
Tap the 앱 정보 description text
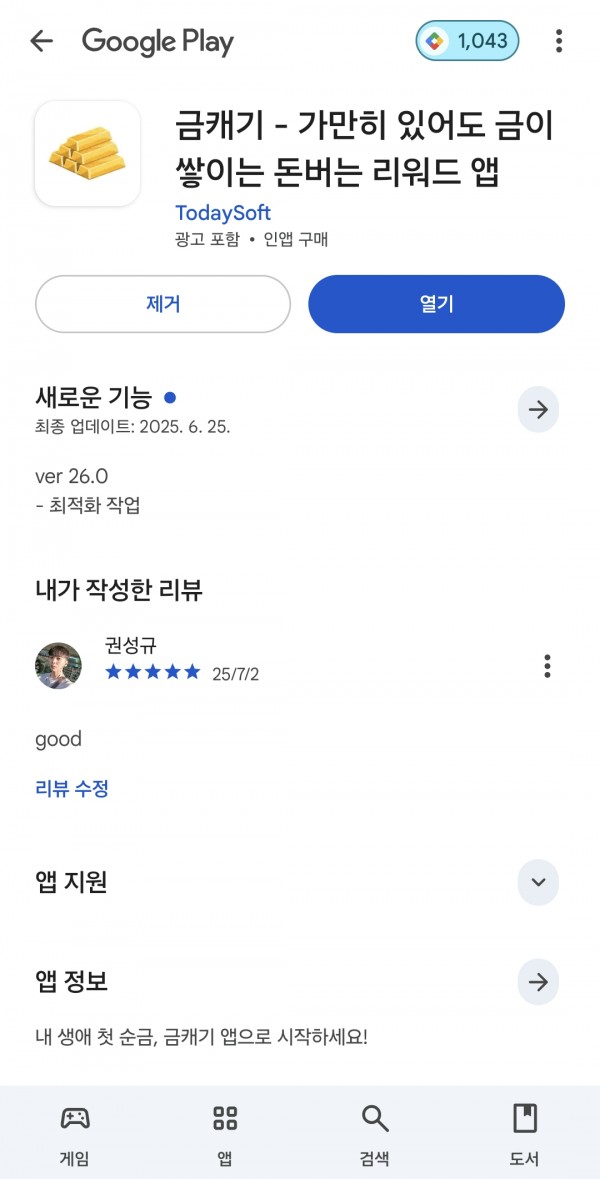click(x=202, y=1038)
